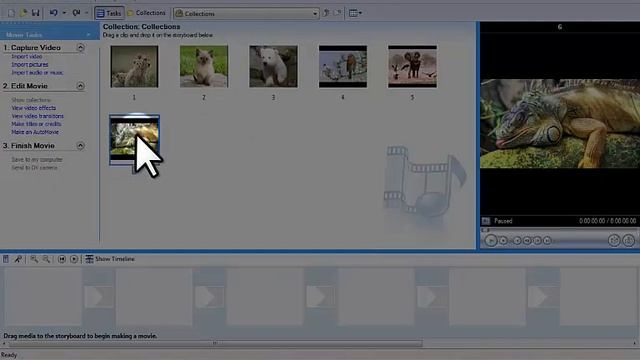Click the Zoom Timeline Out magnifier
640x360 pixels.
coord(46,259)
